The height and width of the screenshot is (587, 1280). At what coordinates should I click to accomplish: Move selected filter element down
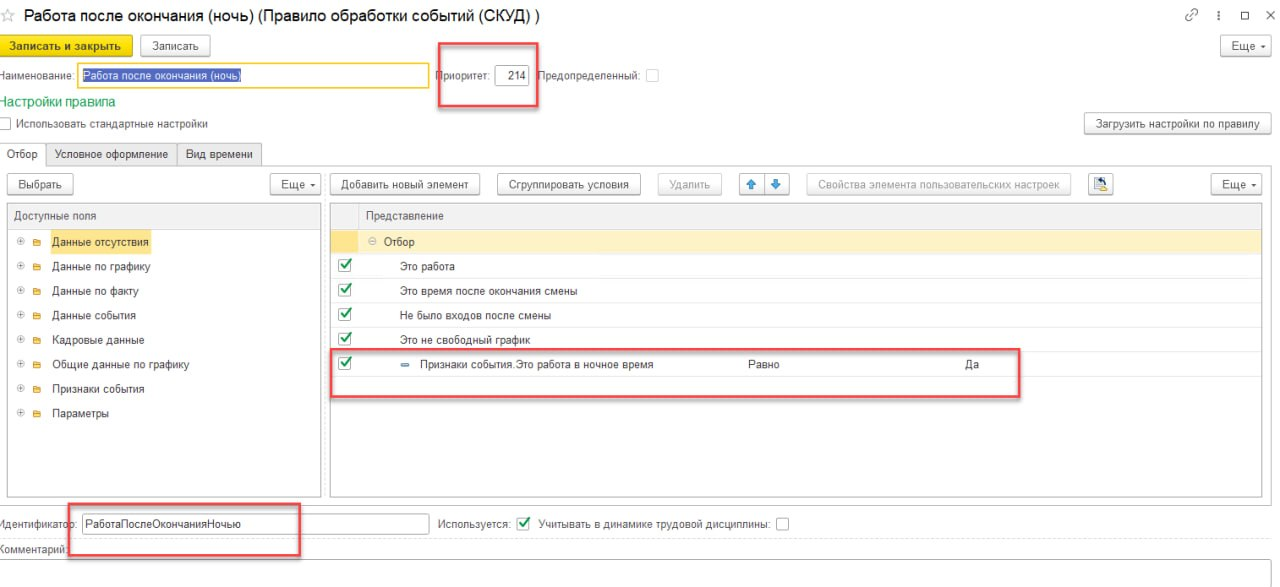775,184
